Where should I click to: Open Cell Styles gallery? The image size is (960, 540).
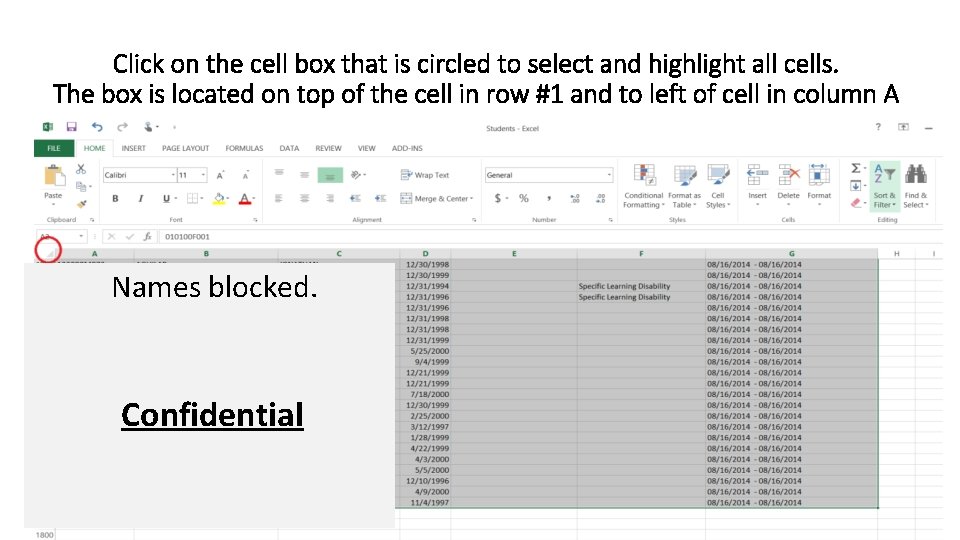pyautogui.click(x=718, y=187)
